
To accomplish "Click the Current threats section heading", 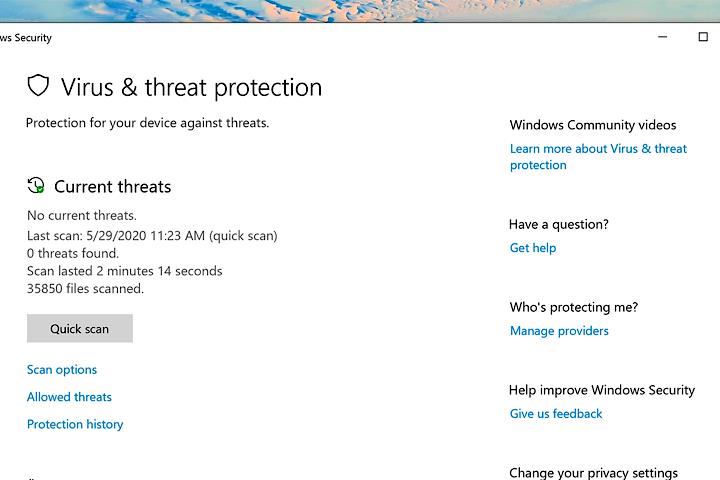I will point(112,187).
